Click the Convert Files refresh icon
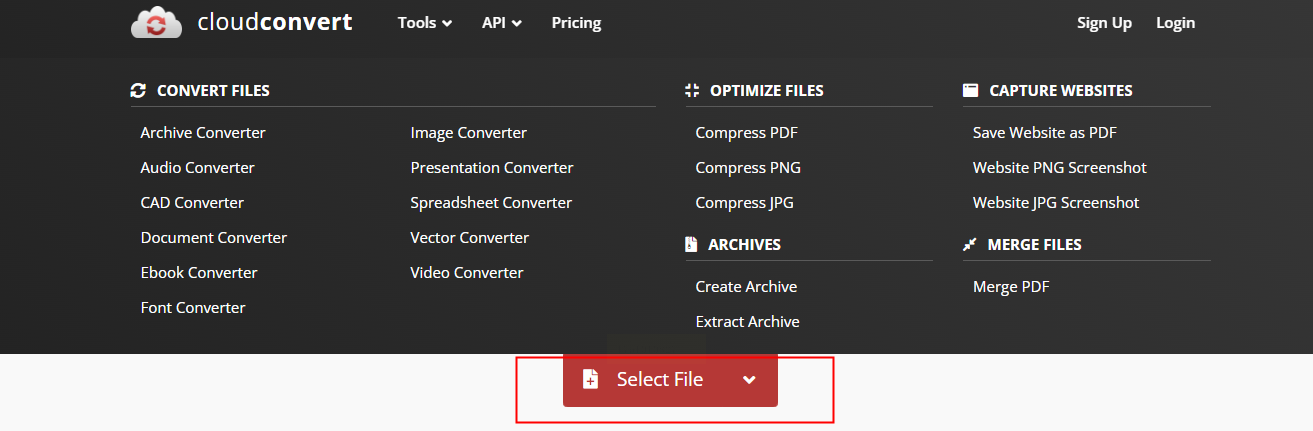This screenshot has height=431, width=1313. click(x=138, y=90)
